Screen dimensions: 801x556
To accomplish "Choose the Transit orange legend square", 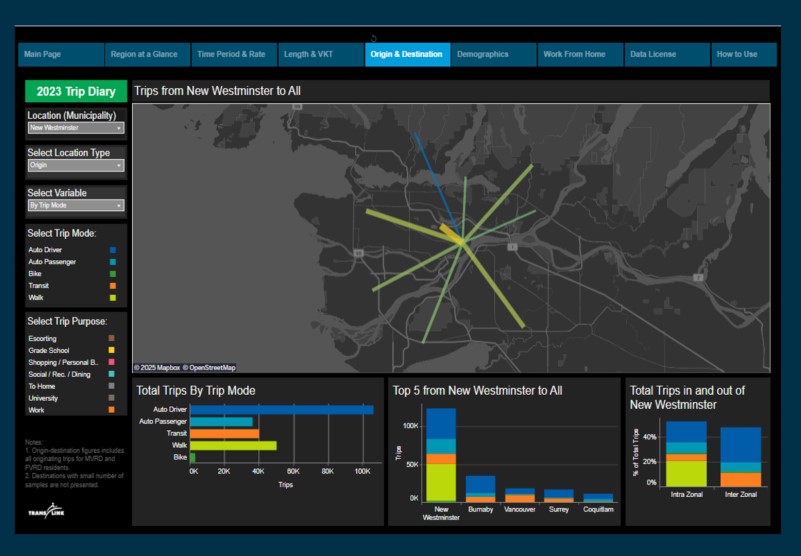I will 112,286.
